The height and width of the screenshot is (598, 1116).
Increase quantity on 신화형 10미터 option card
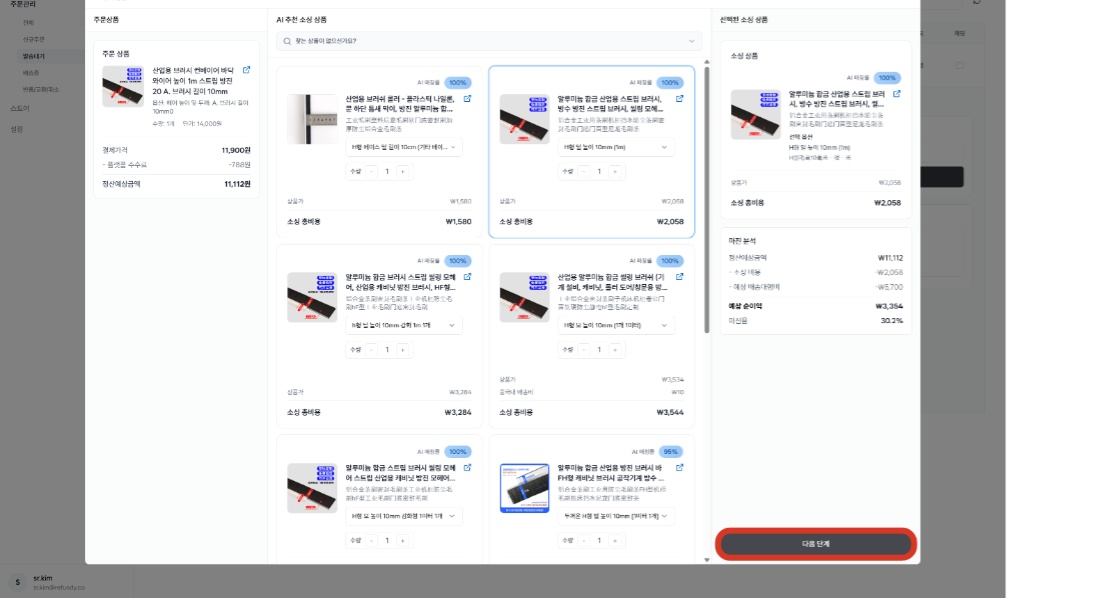[x=403, y=540]
